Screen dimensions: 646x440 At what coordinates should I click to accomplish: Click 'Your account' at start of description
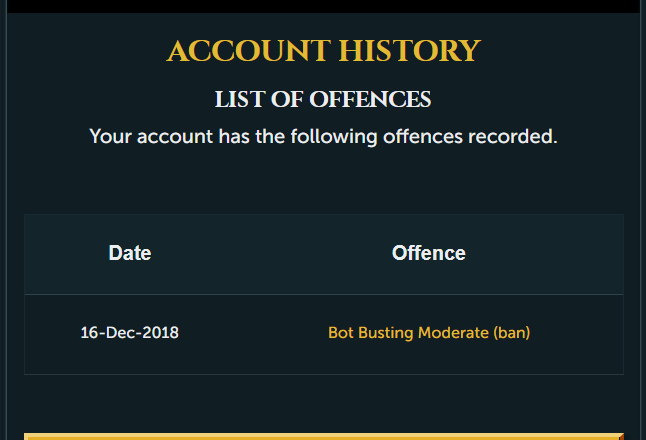pyautogui.click(x=151, y=137)
